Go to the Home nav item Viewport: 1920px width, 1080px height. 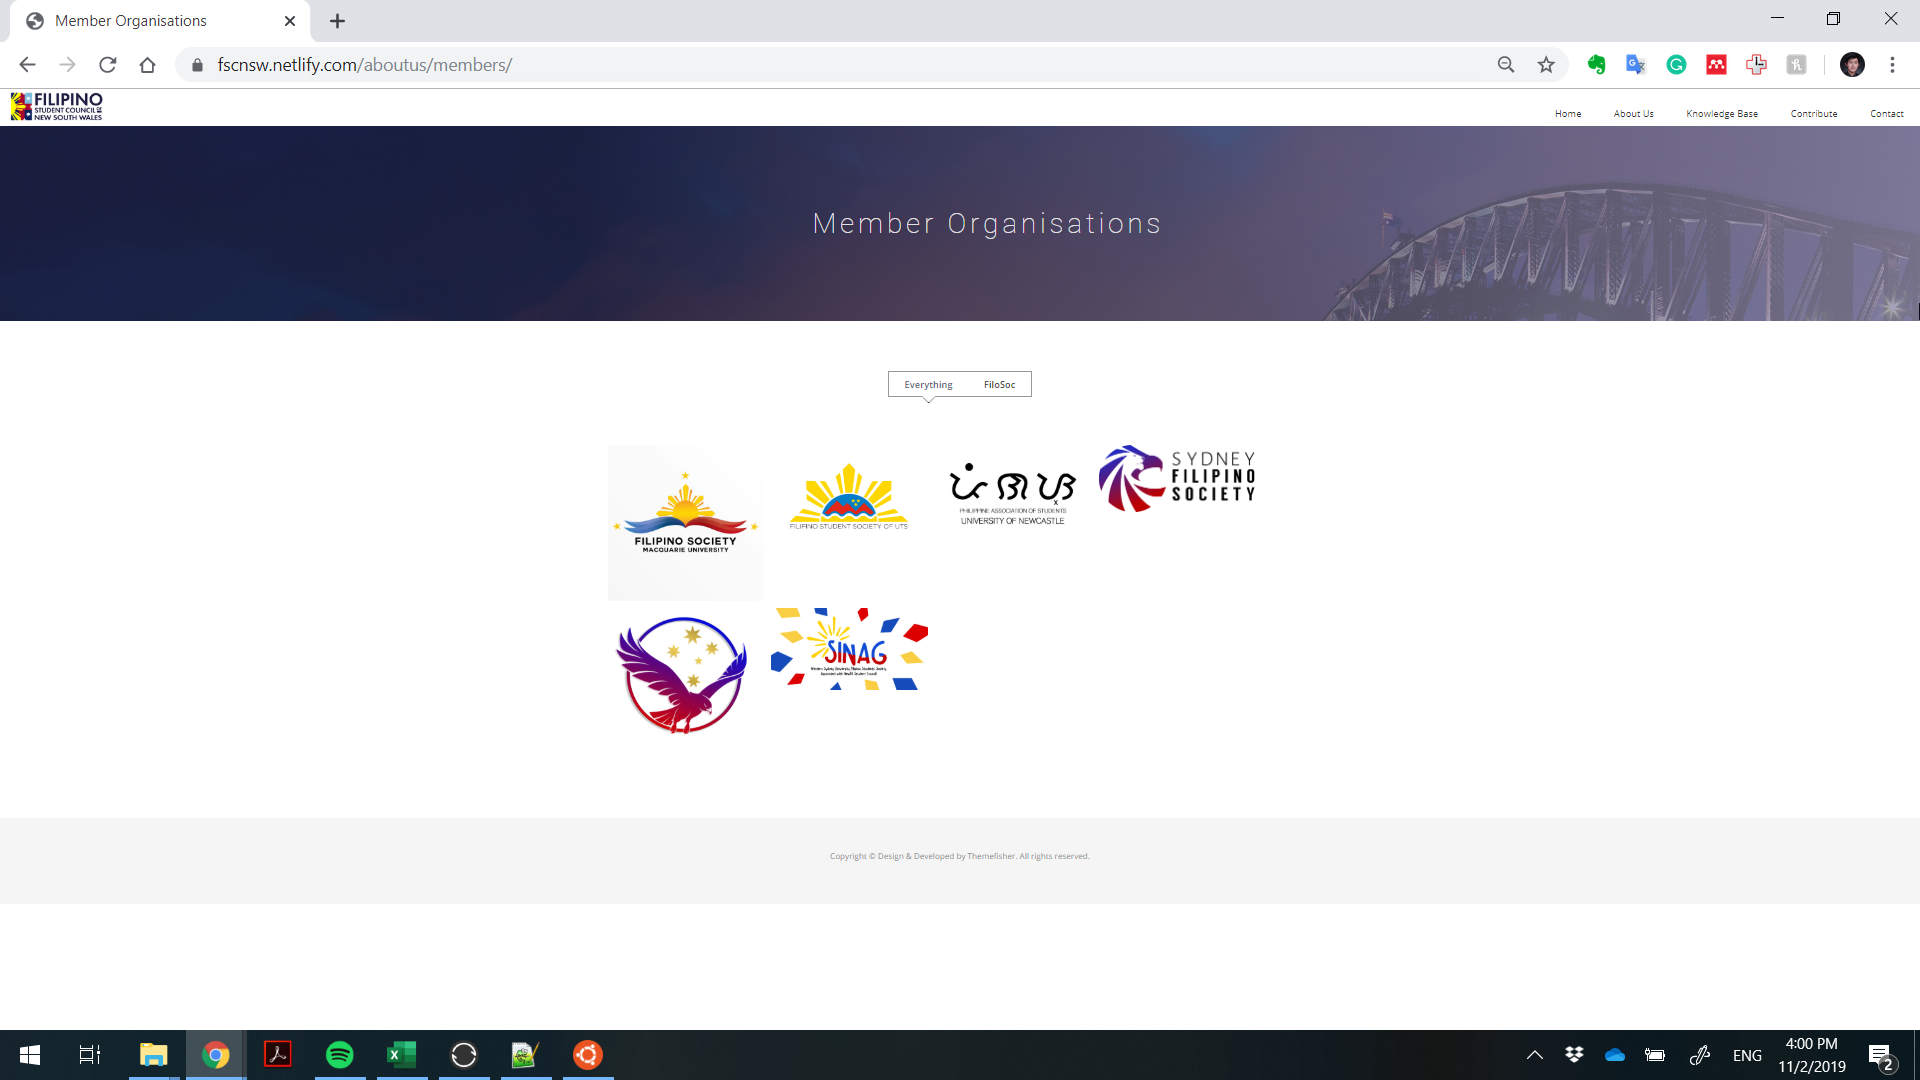pyautogui.click(x=1568, y=114)
